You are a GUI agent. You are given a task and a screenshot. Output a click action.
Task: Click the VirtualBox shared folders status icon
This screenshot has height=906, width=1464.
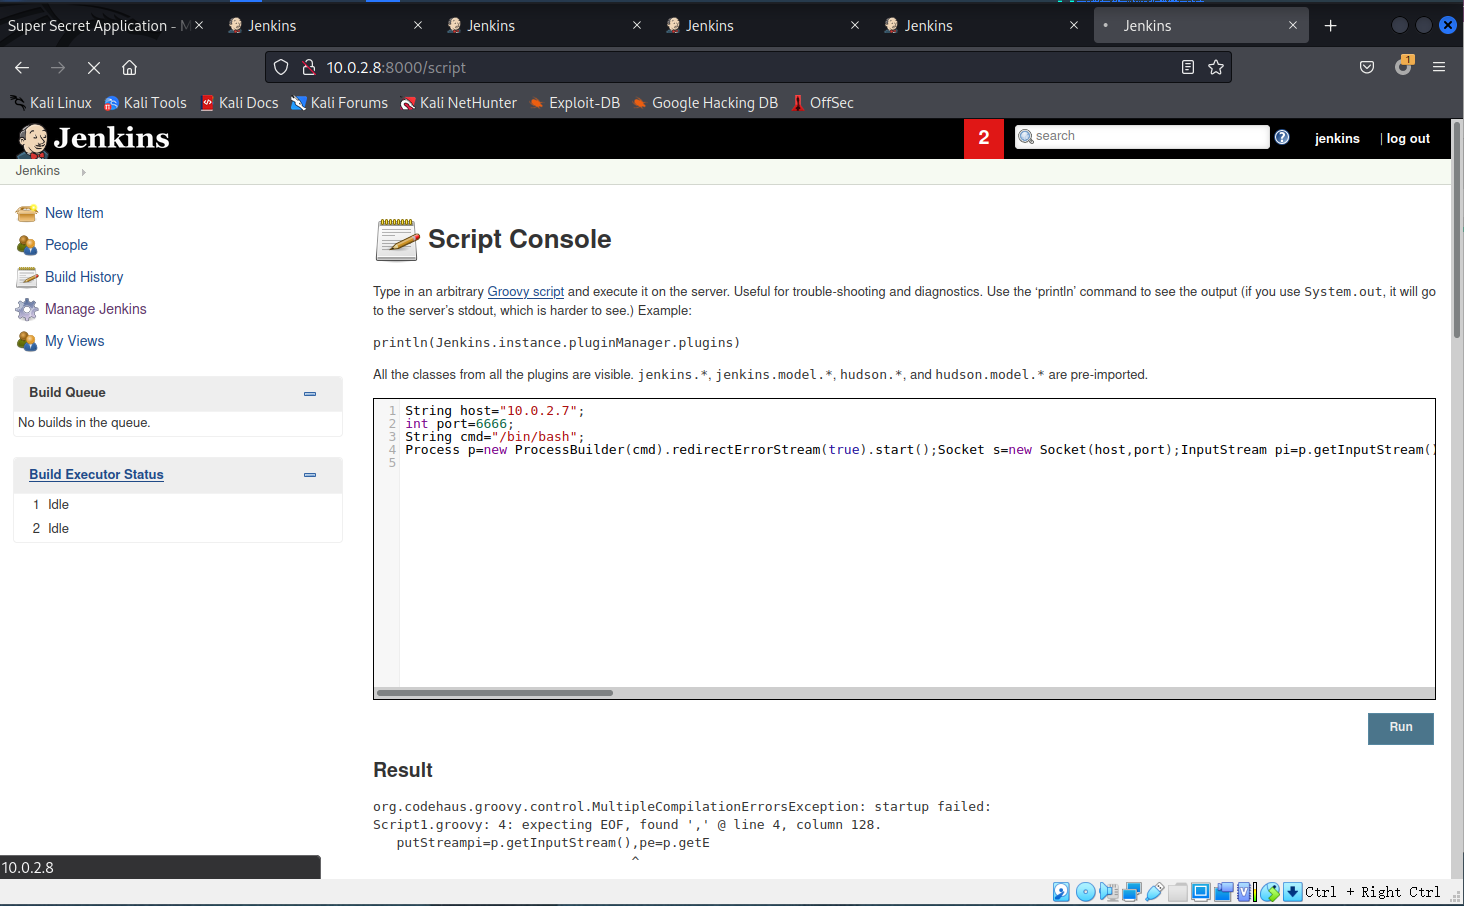[1178, 892]
